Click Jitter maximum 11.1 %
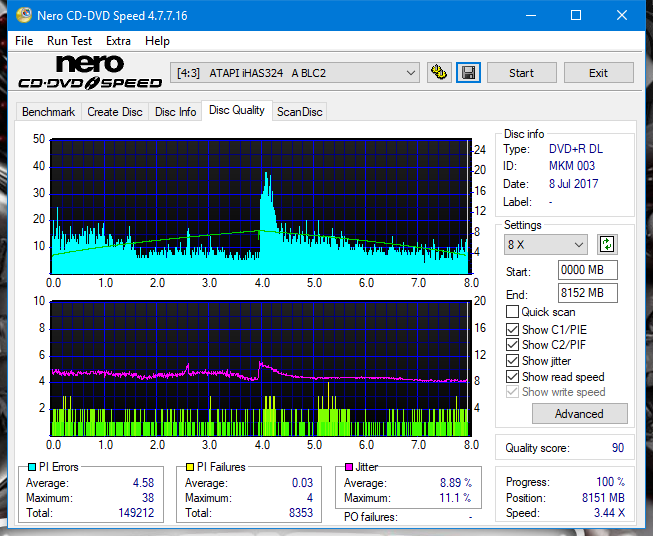This screenshot has height=536, width=653. [x=455, y=498]
